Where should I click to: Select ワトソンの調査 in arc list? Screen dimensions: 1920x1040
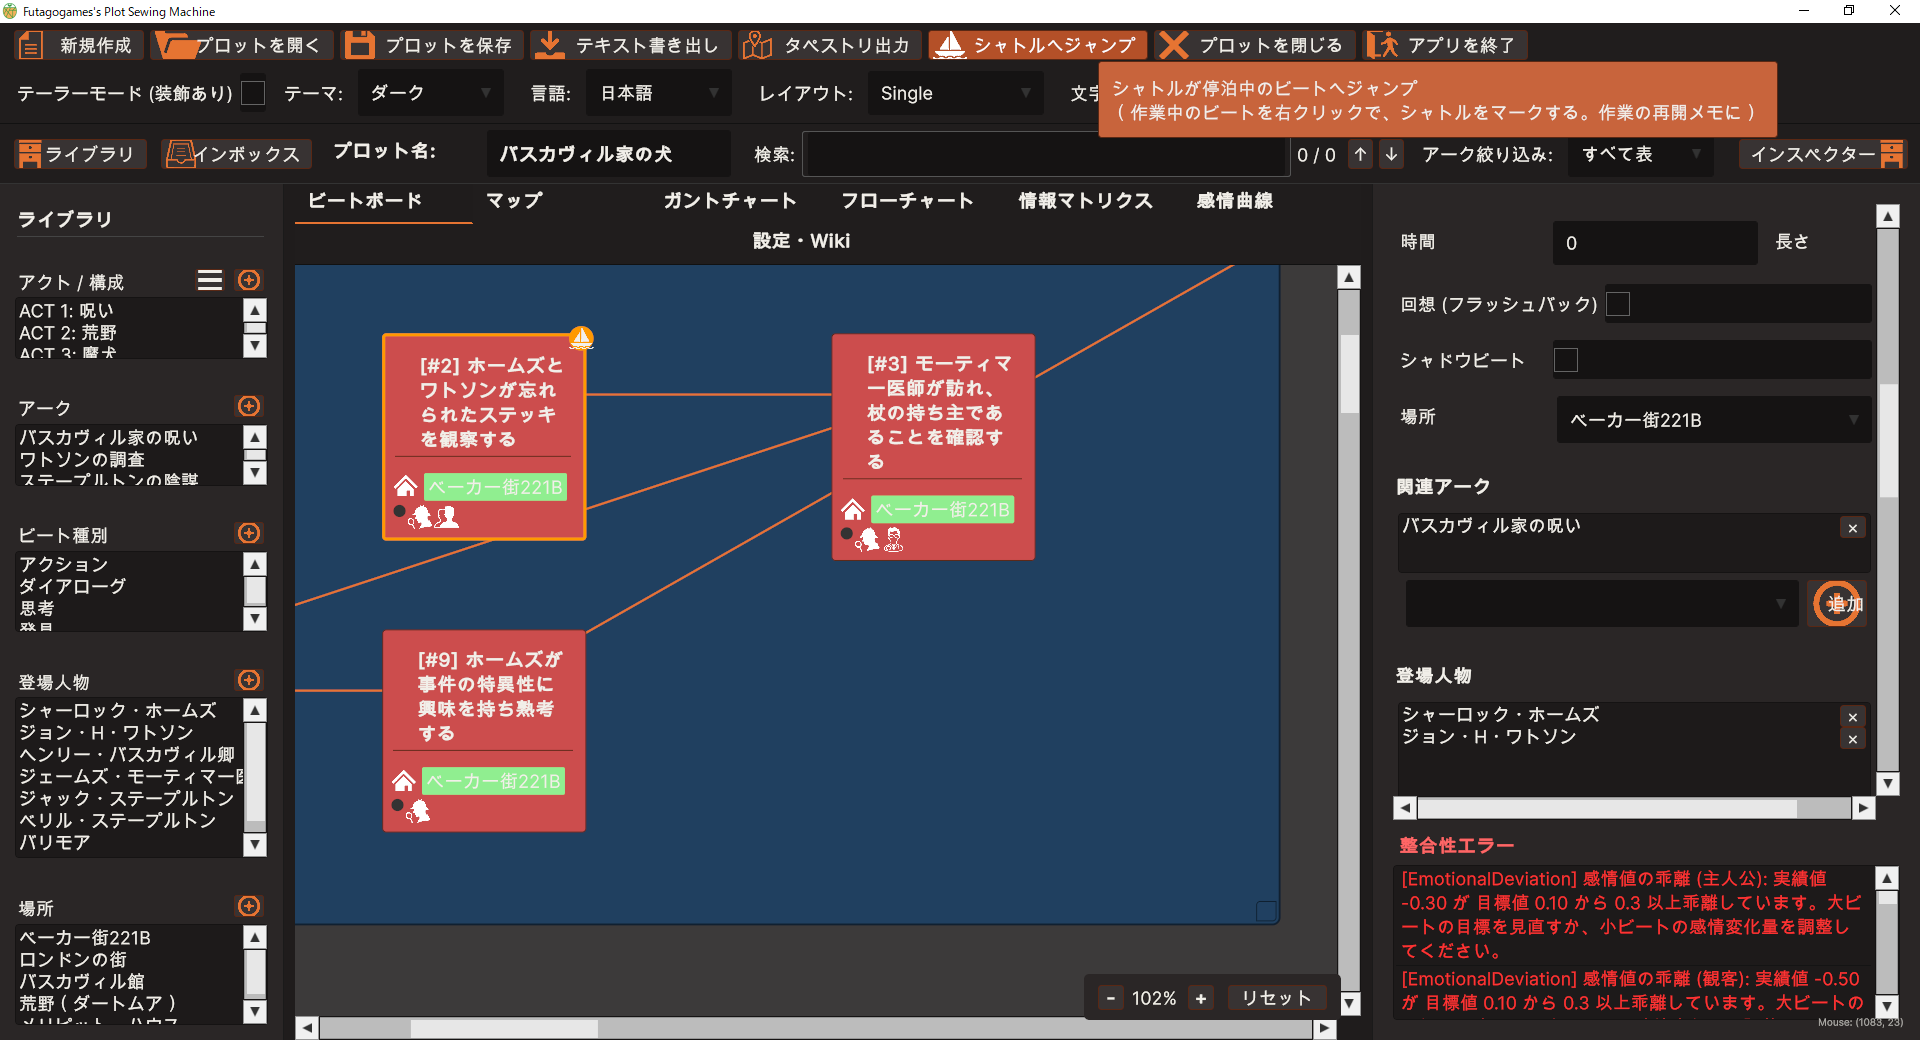82,459
